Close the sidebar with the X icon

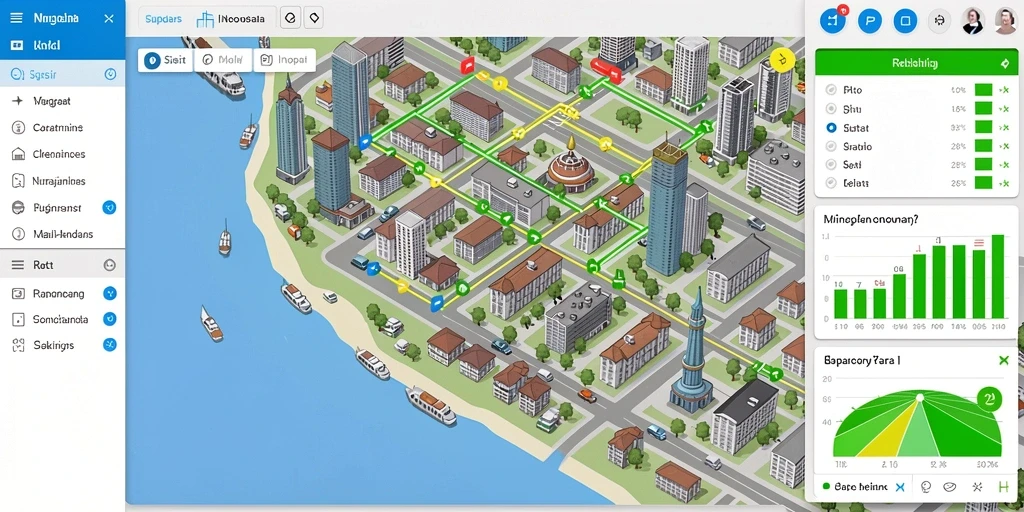click(x=109, y=18)
